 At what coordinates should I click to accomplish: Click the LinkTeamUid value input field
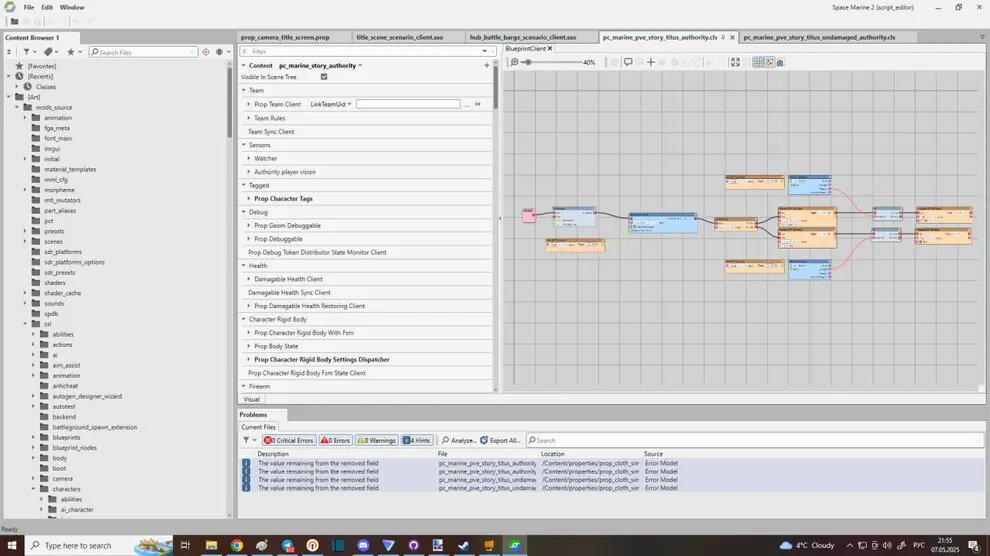(x=408, y=104)
